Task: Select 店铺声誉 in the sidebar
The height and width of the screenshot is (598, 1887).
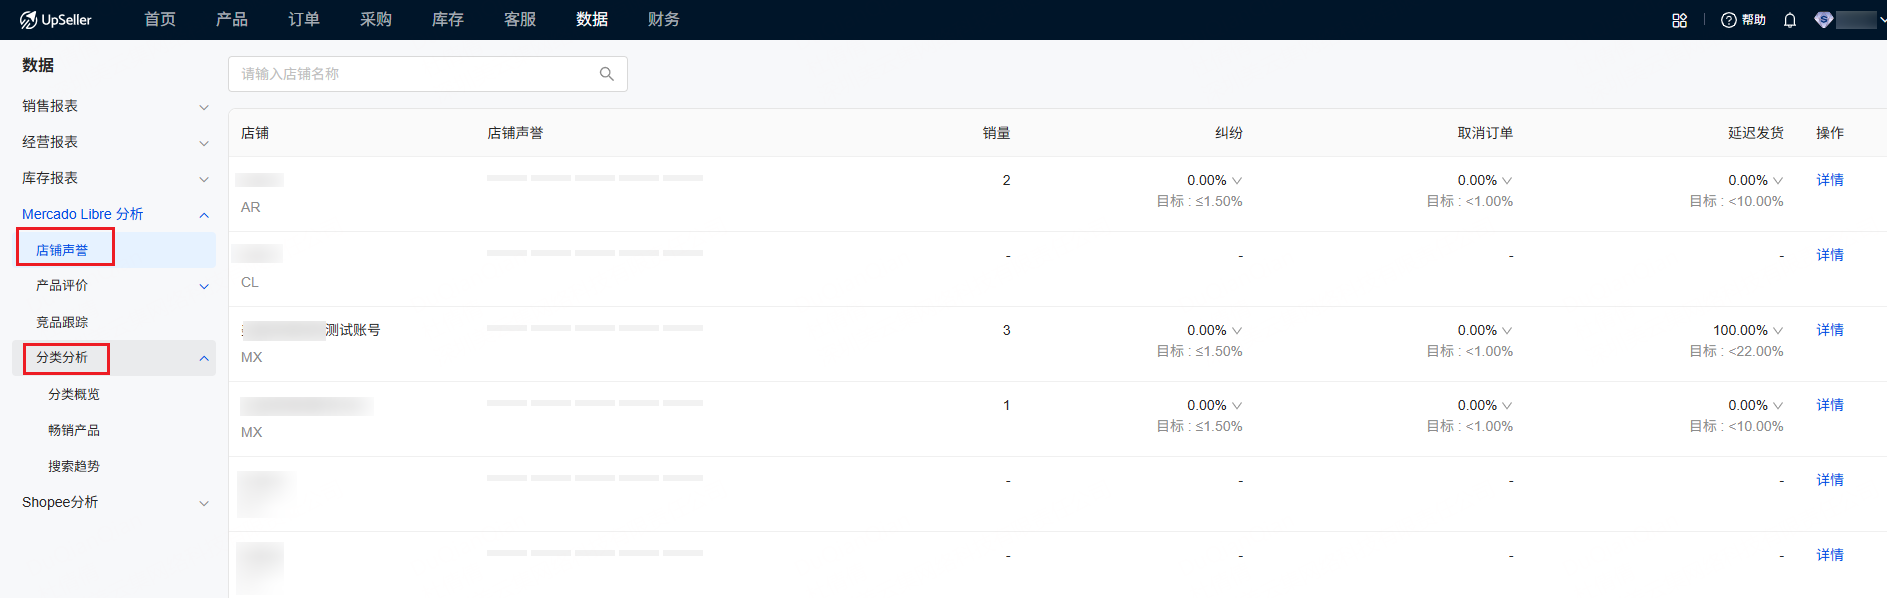Action: pos(62,250)
